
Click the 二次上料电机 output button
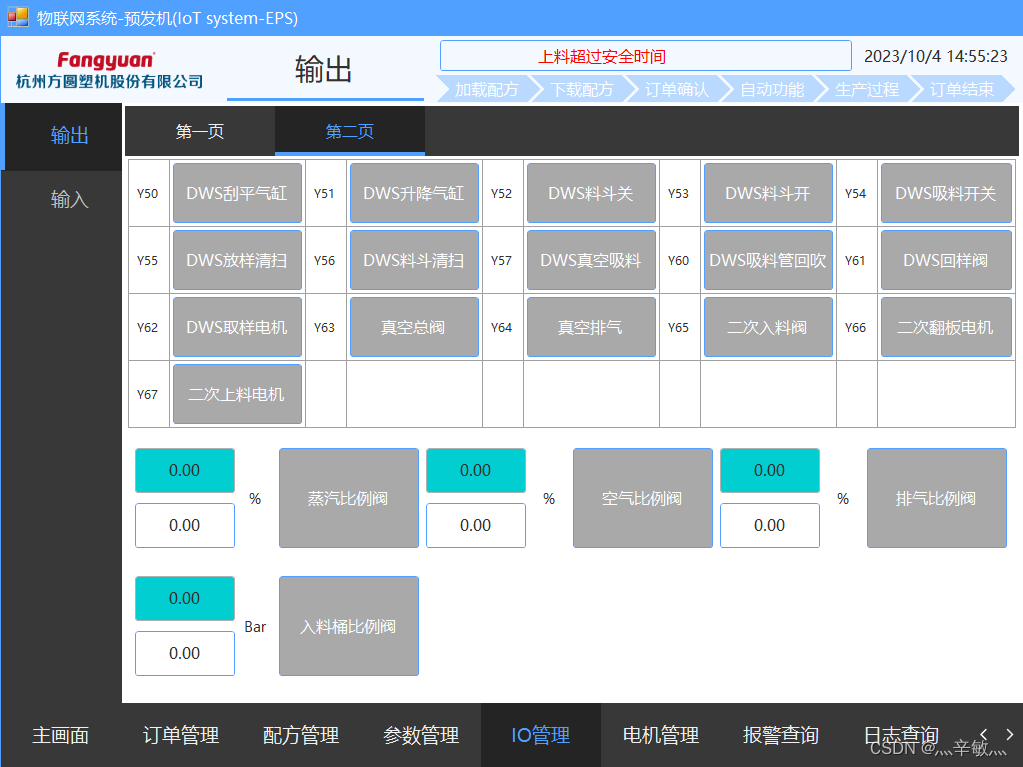[x=237, y=394]
